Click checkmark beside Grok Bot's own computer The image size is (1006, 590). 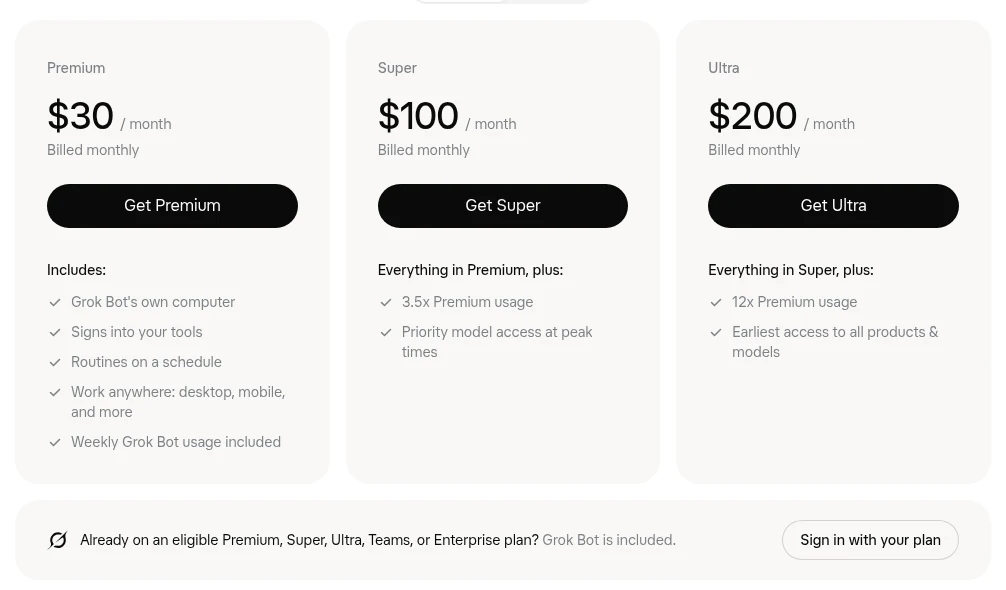tap(55, 302)
